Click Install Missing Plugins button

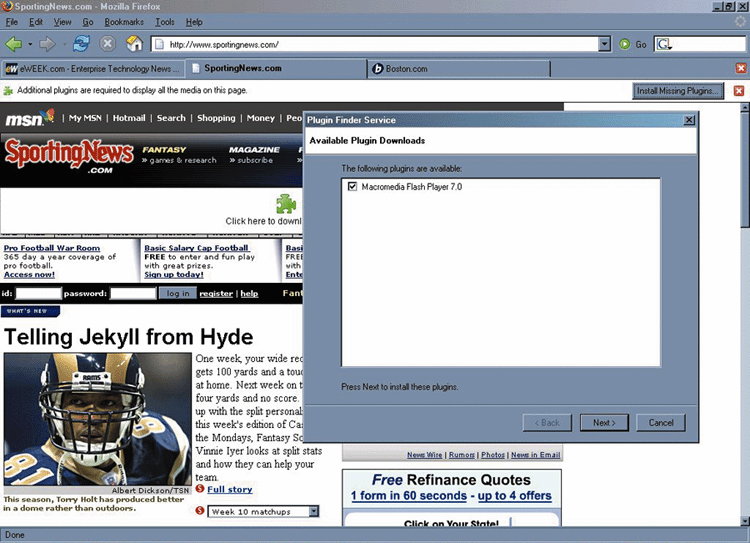coord(678,91)
